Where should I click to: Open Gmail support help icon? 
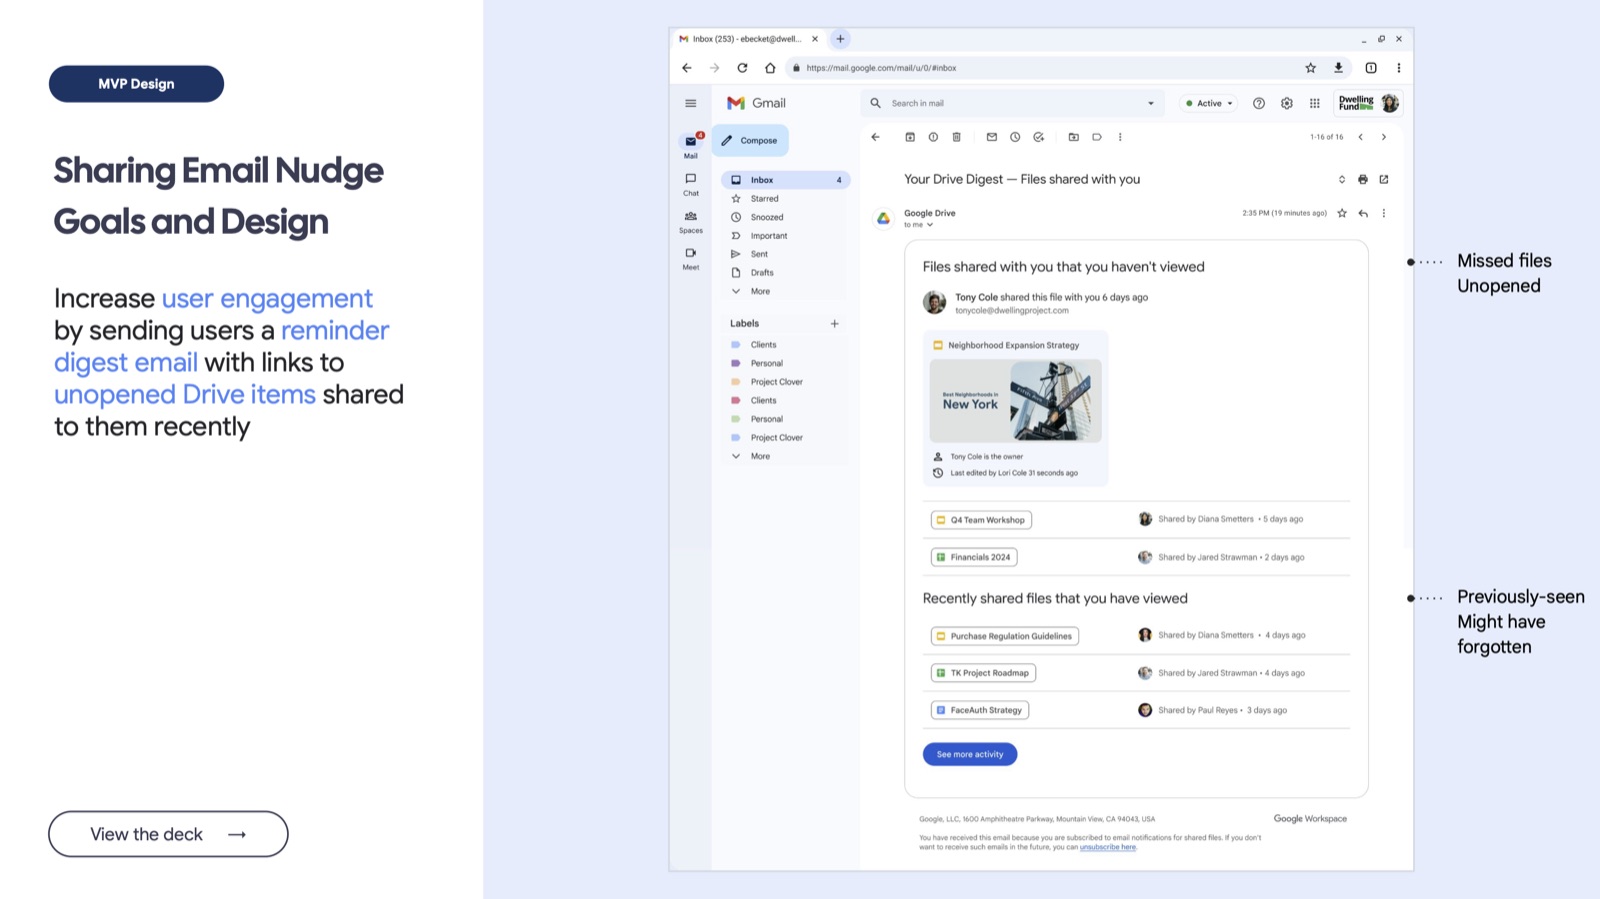[1259, 103]
